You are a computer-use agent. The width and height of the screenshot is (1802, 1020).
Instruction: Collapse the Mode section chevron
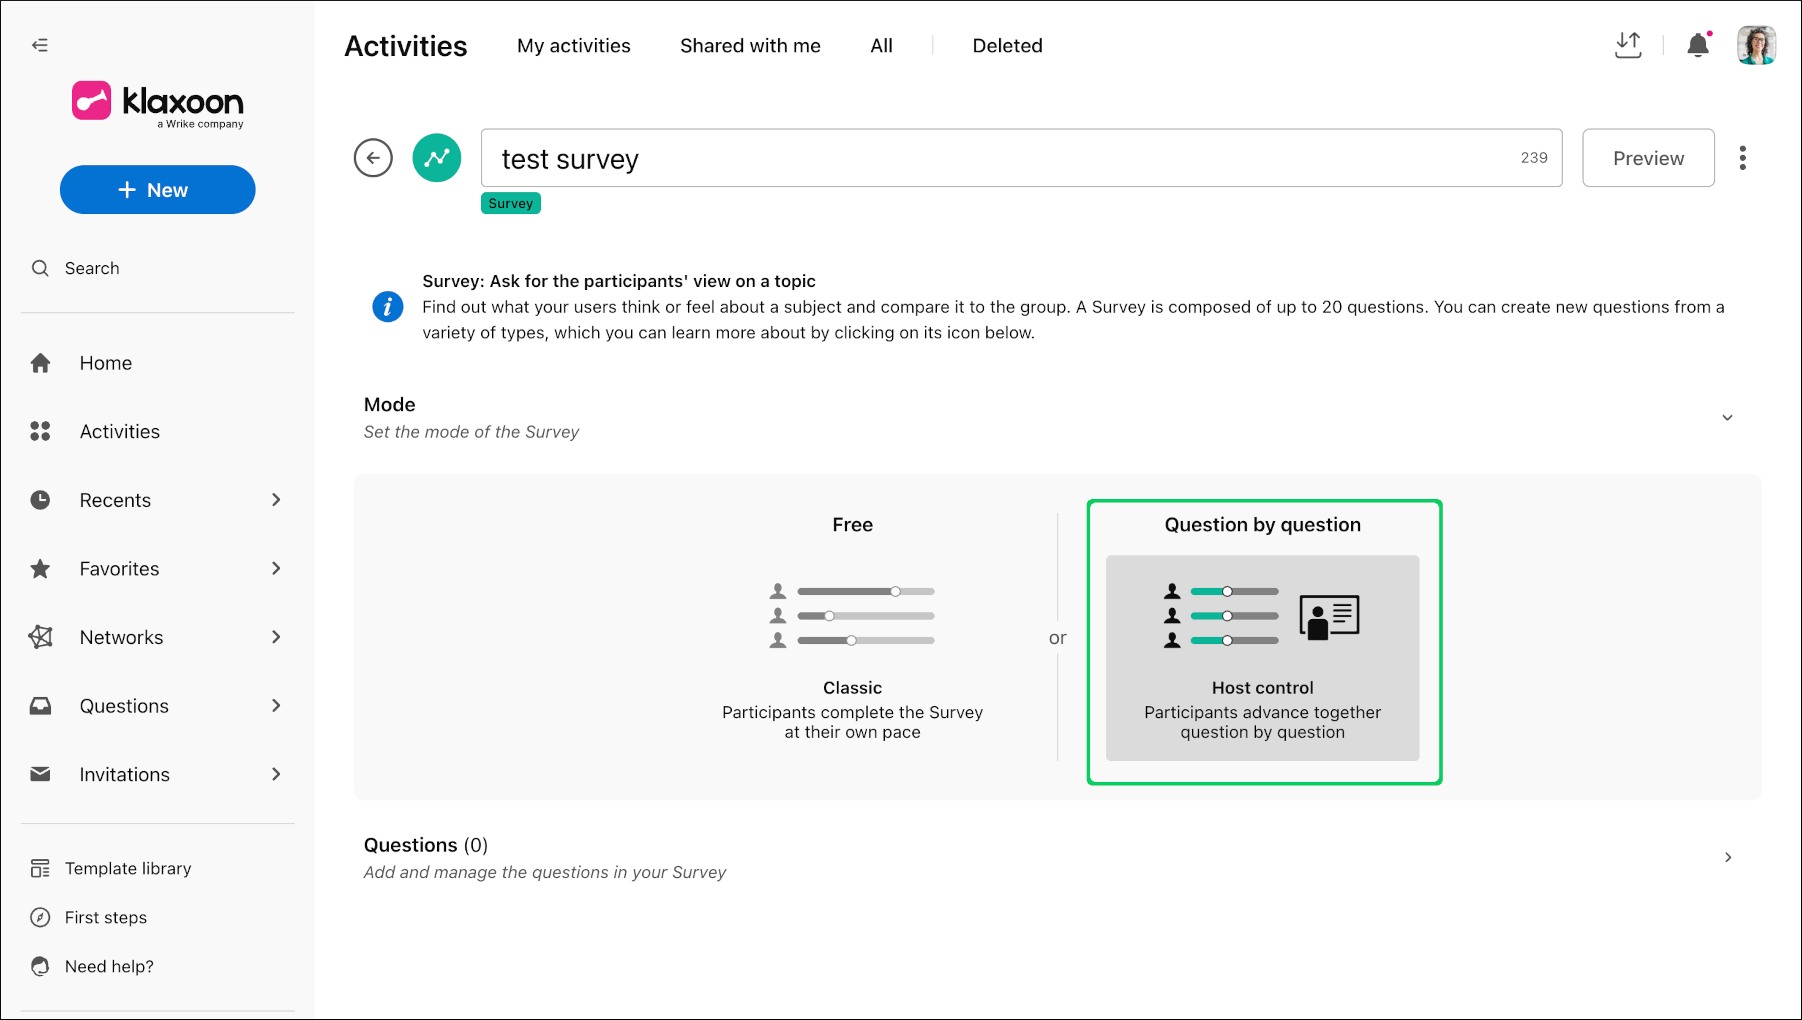tap(1727, 418)
